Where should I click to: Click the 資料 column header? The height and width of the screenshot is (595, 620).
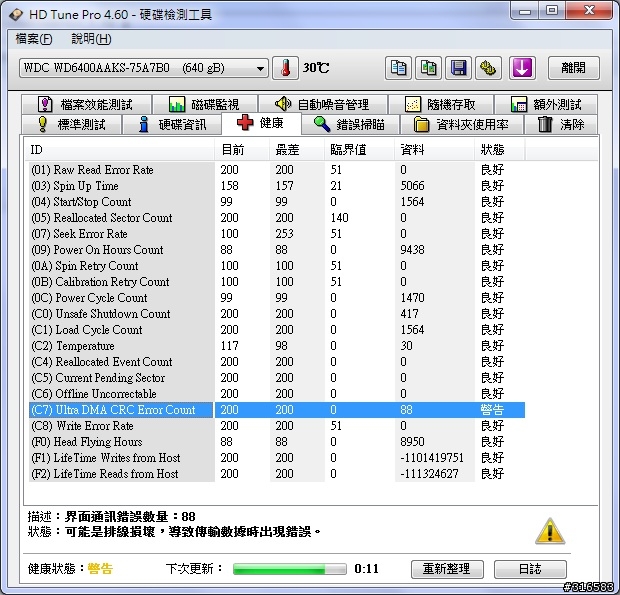(435, 149)
